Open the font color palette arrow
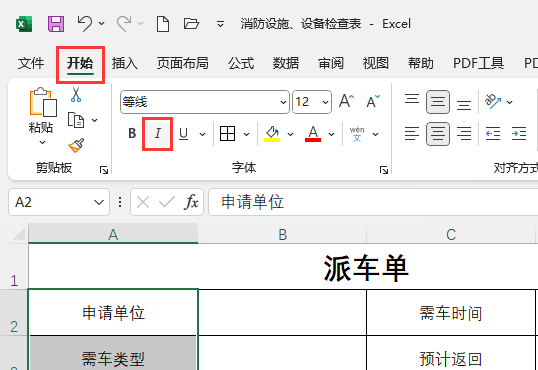The image size is (538, 370). tap(331, 134)
